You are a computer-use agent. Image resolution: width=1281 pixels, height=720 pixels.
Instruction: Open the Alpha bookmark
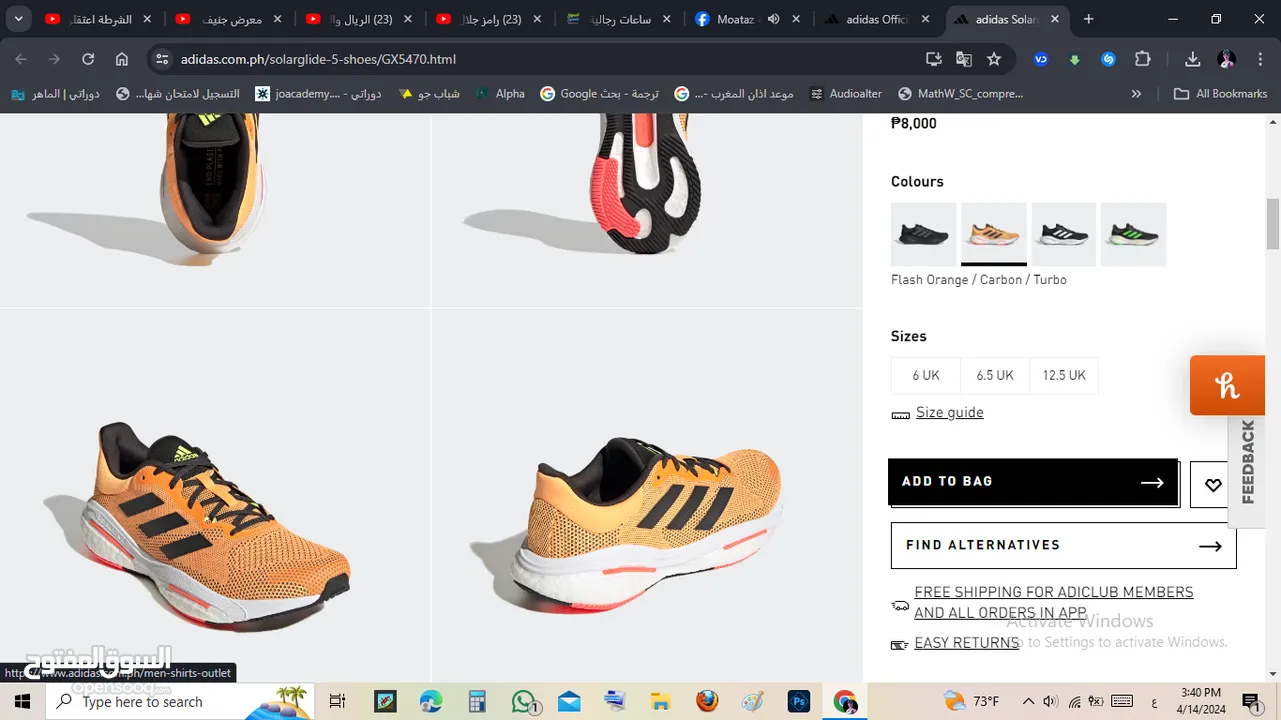pos(500,93)
